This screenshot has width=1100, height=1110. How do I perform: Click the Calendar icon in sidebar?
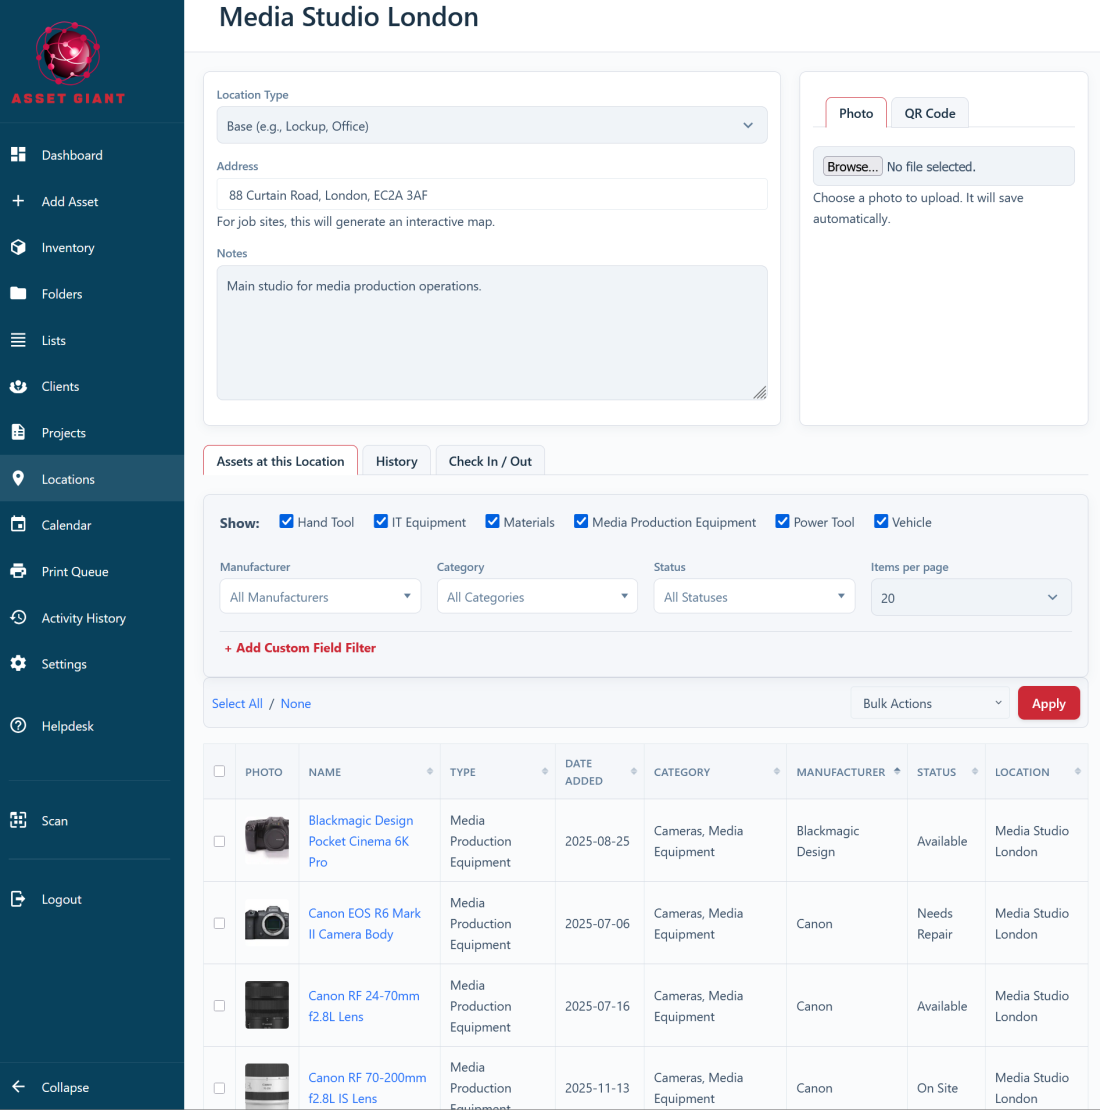18,525
